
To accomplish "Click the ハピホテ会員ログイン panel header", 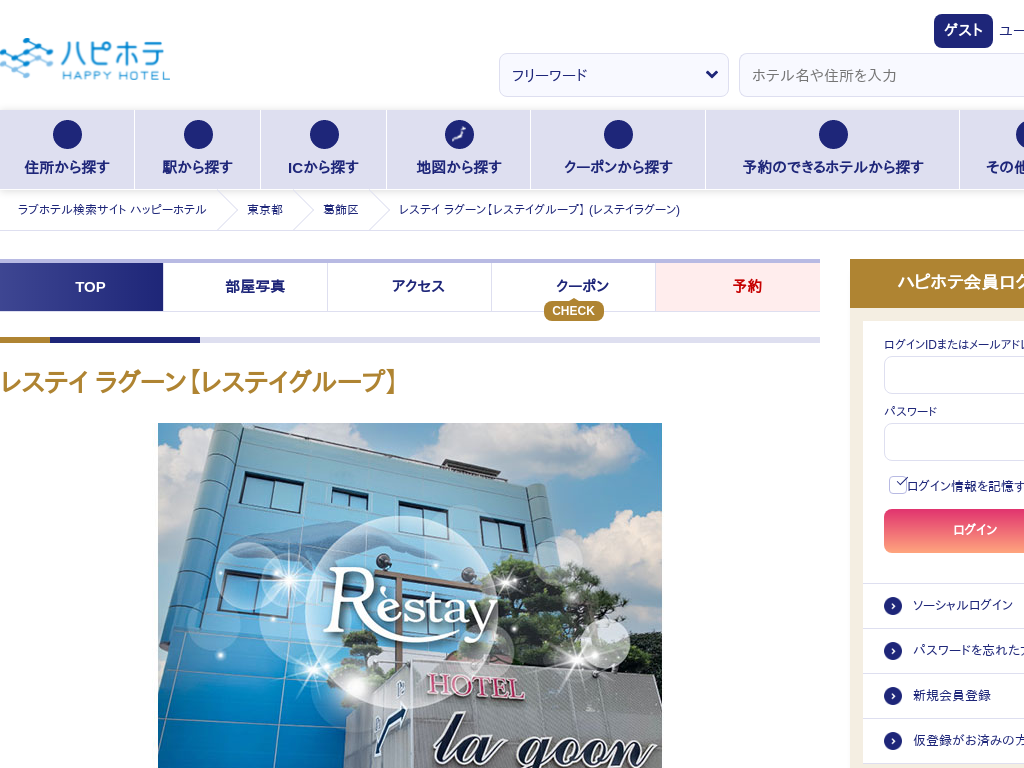I will (x=937, y=283).
